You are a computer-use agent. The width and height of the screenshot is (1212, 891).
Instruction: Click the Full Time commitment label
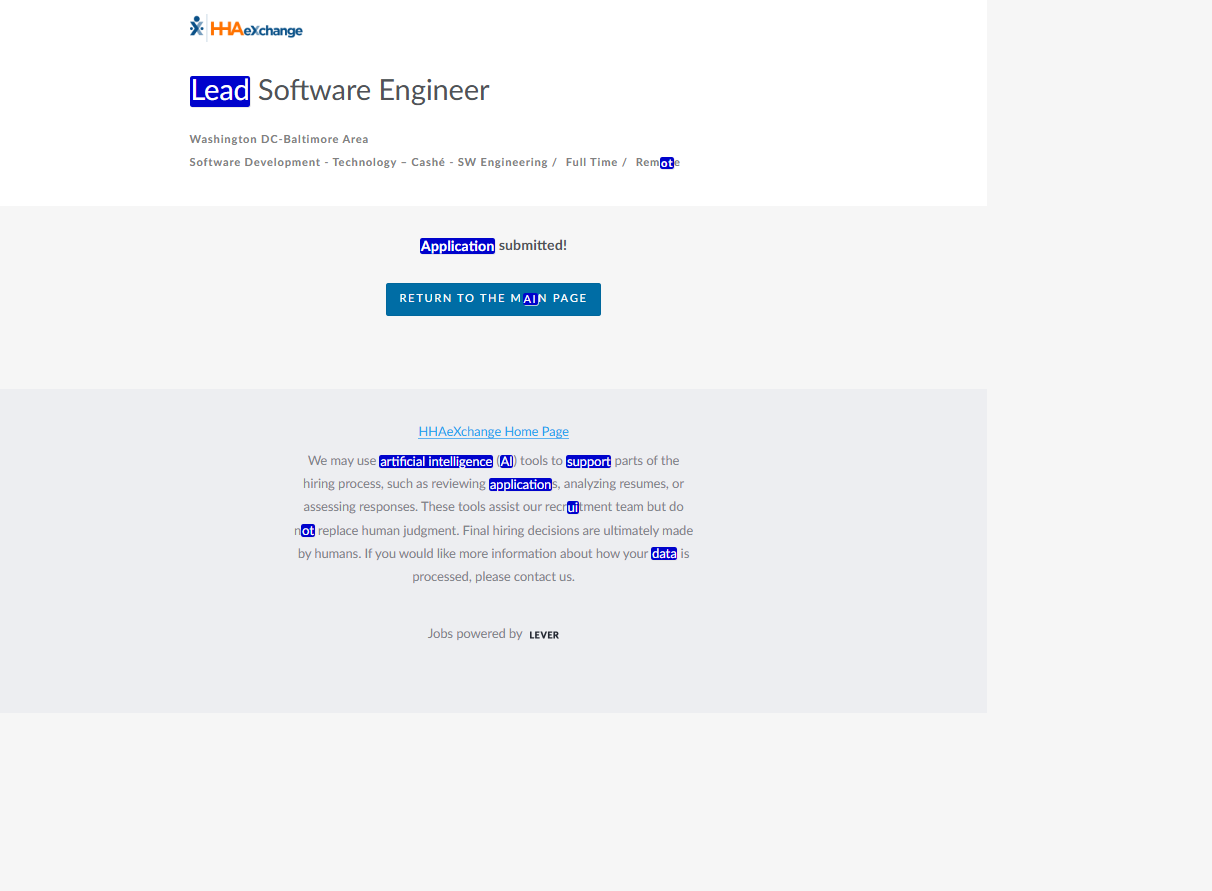point(591,163)
